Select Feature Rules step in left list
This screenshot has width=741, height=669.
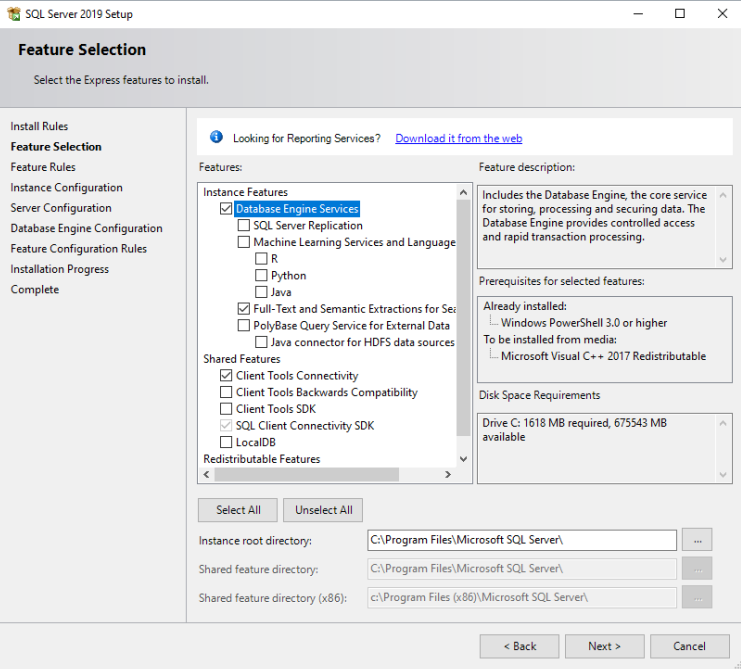click(x=43, y=167)
